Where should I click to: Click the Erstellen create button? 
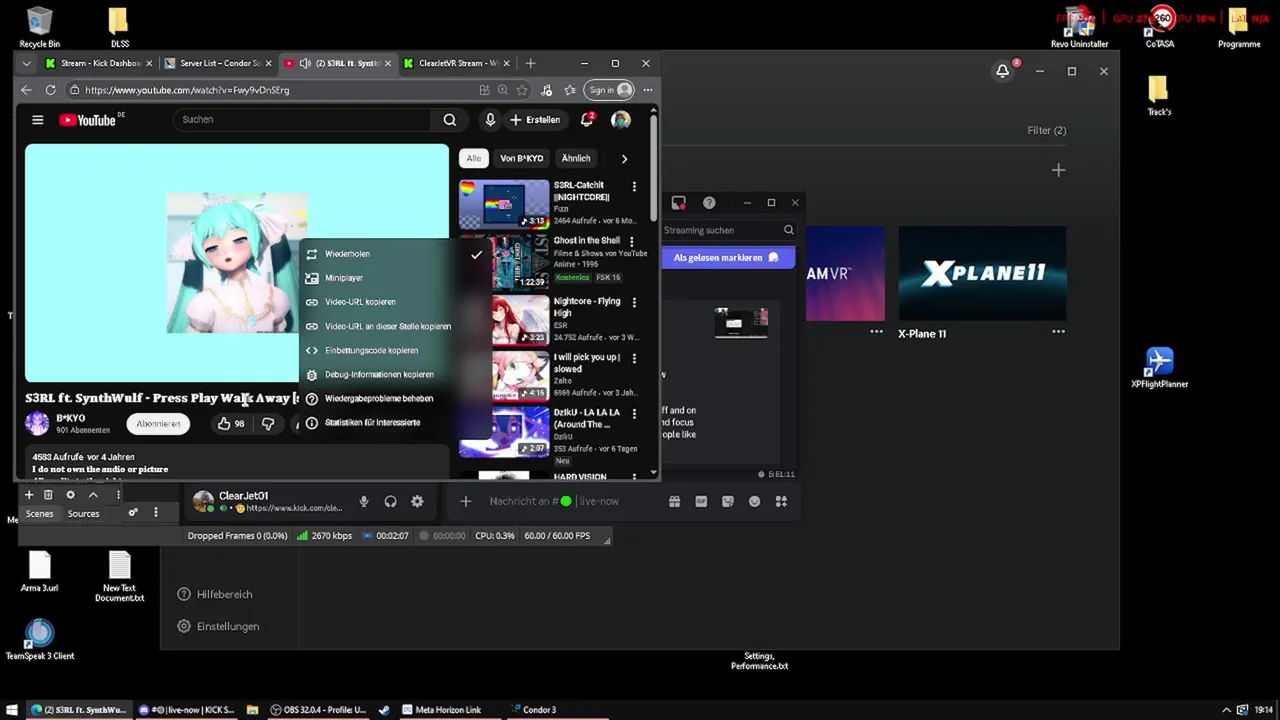point(535,120)
